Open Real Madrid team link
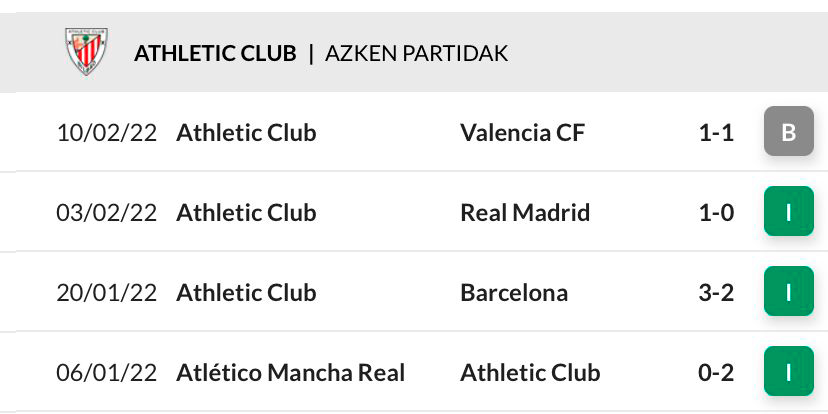 (x=525, y=212)
